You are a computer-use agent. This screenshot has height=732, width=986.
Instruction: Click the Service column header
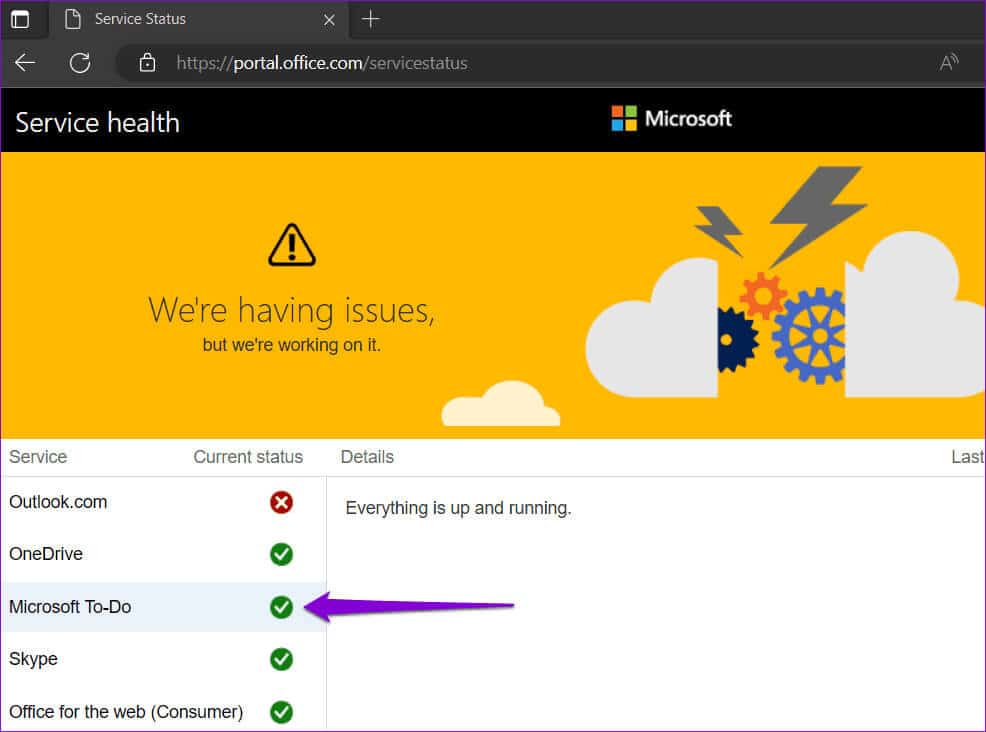pyautogui.click(x=38, y=457)
